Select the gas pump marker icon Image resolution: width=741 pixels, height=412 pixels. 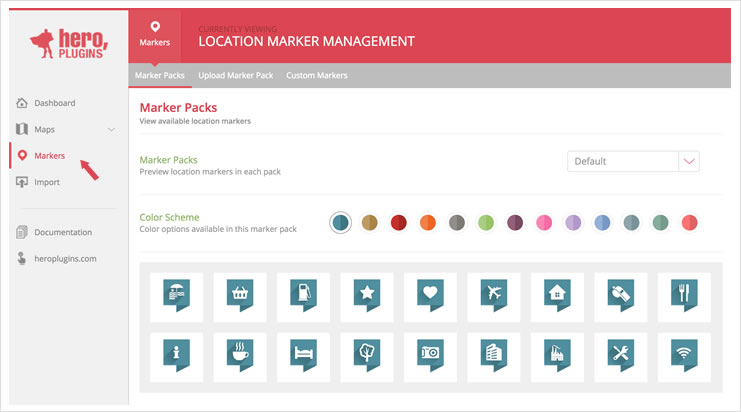click(x=302, y=295)
